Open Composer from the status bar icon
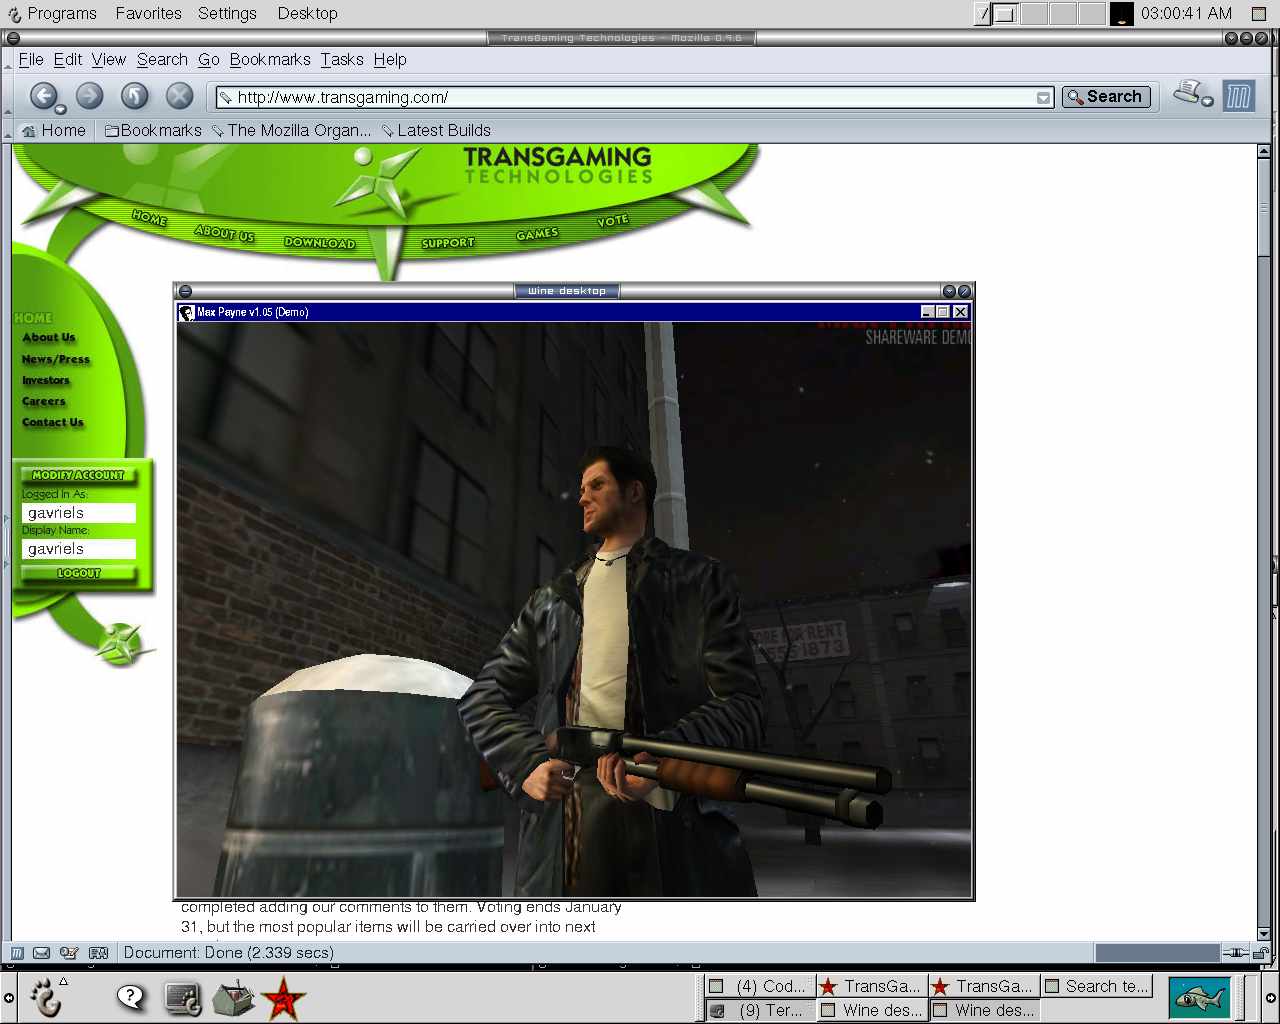Screen dimensions: 1280x1024 tap(69, 953)
